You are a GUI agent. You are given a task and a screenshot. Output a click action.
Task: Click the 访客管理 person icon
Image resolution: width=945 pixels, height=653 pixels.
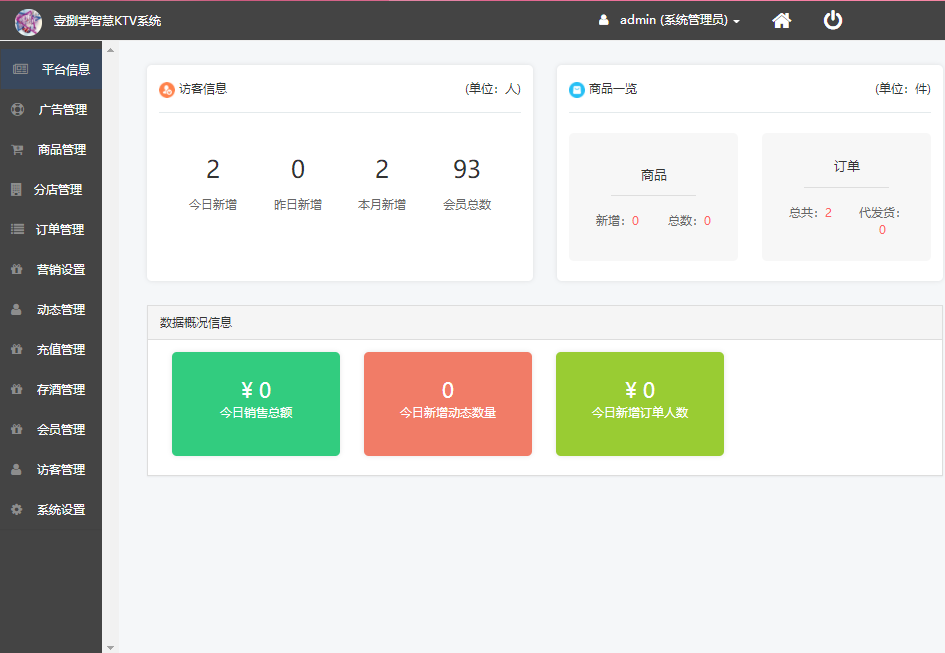coord(16,469)
